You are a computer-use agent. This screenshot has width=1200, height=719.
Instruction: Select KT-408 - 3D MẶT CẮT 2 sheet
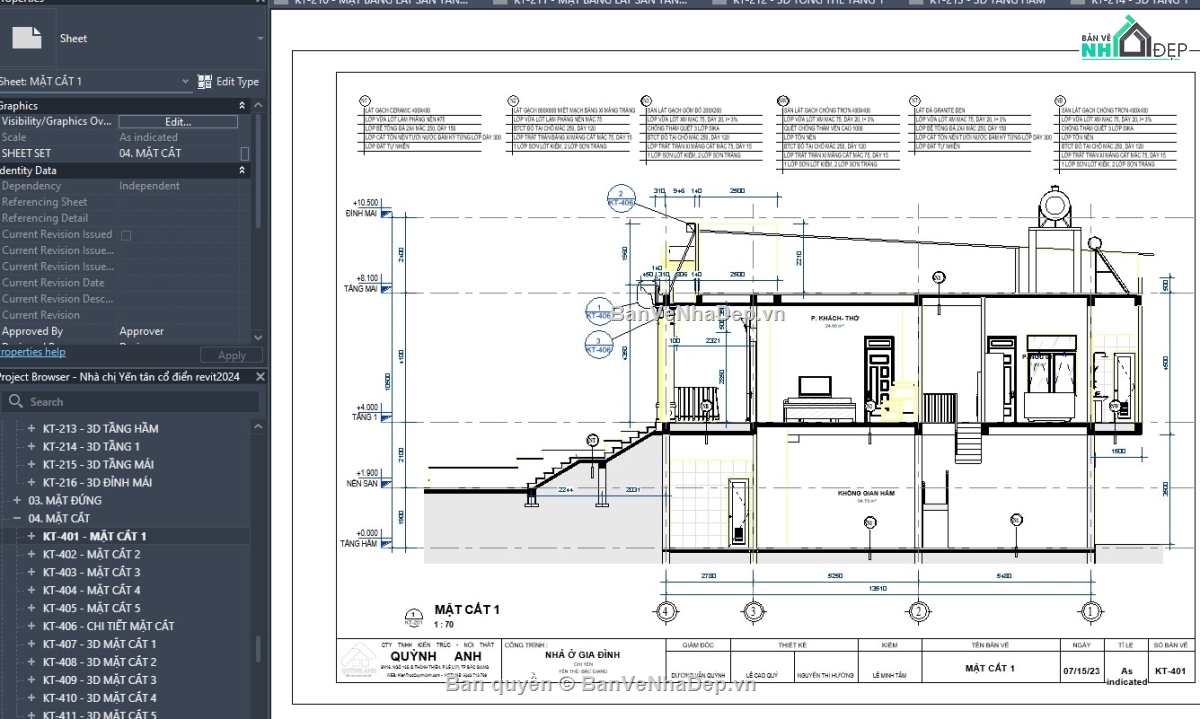(99, 662)
